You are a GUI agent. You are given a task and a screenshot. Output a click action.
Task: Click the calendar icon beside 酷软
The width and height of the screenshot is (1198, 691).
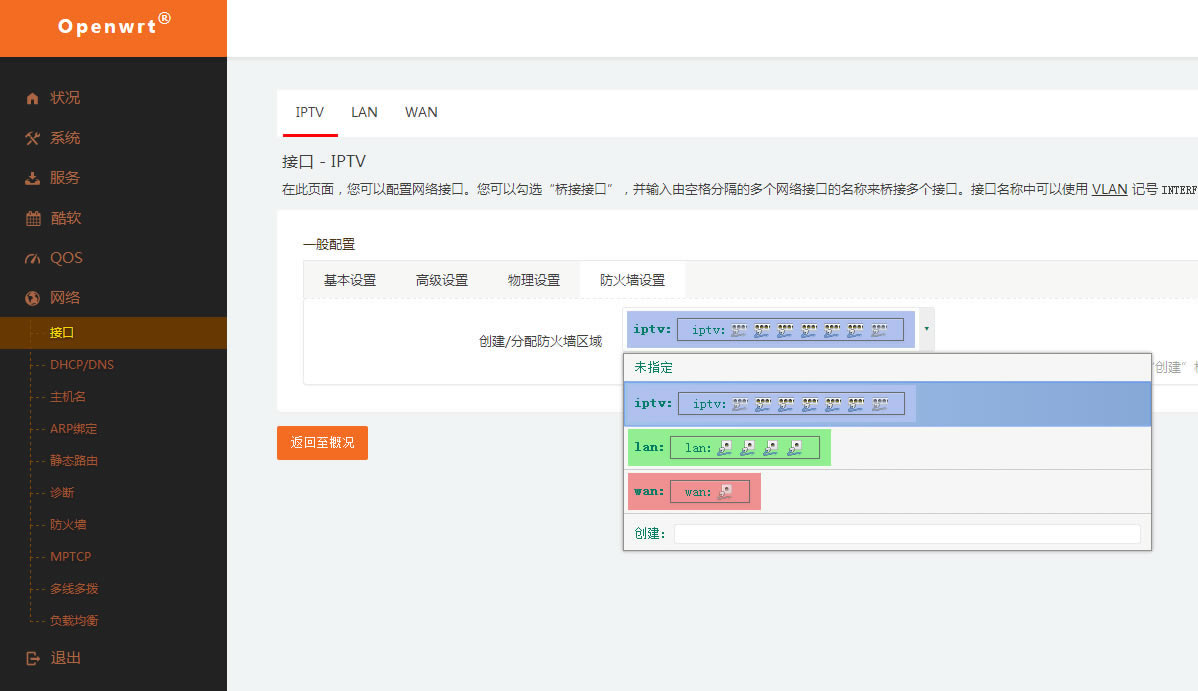click(x=33, y=218)
